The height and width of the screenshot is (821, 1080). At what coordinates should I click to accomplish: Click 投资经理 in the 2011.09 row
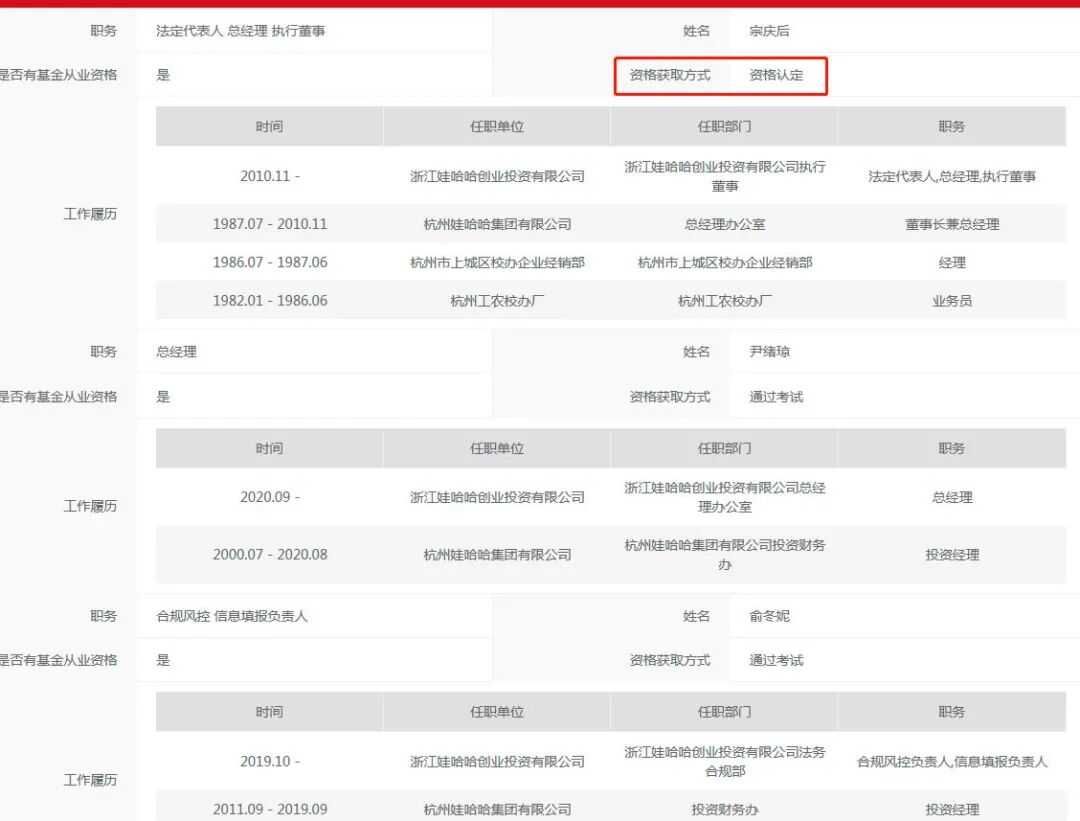[x=952, y=809]
